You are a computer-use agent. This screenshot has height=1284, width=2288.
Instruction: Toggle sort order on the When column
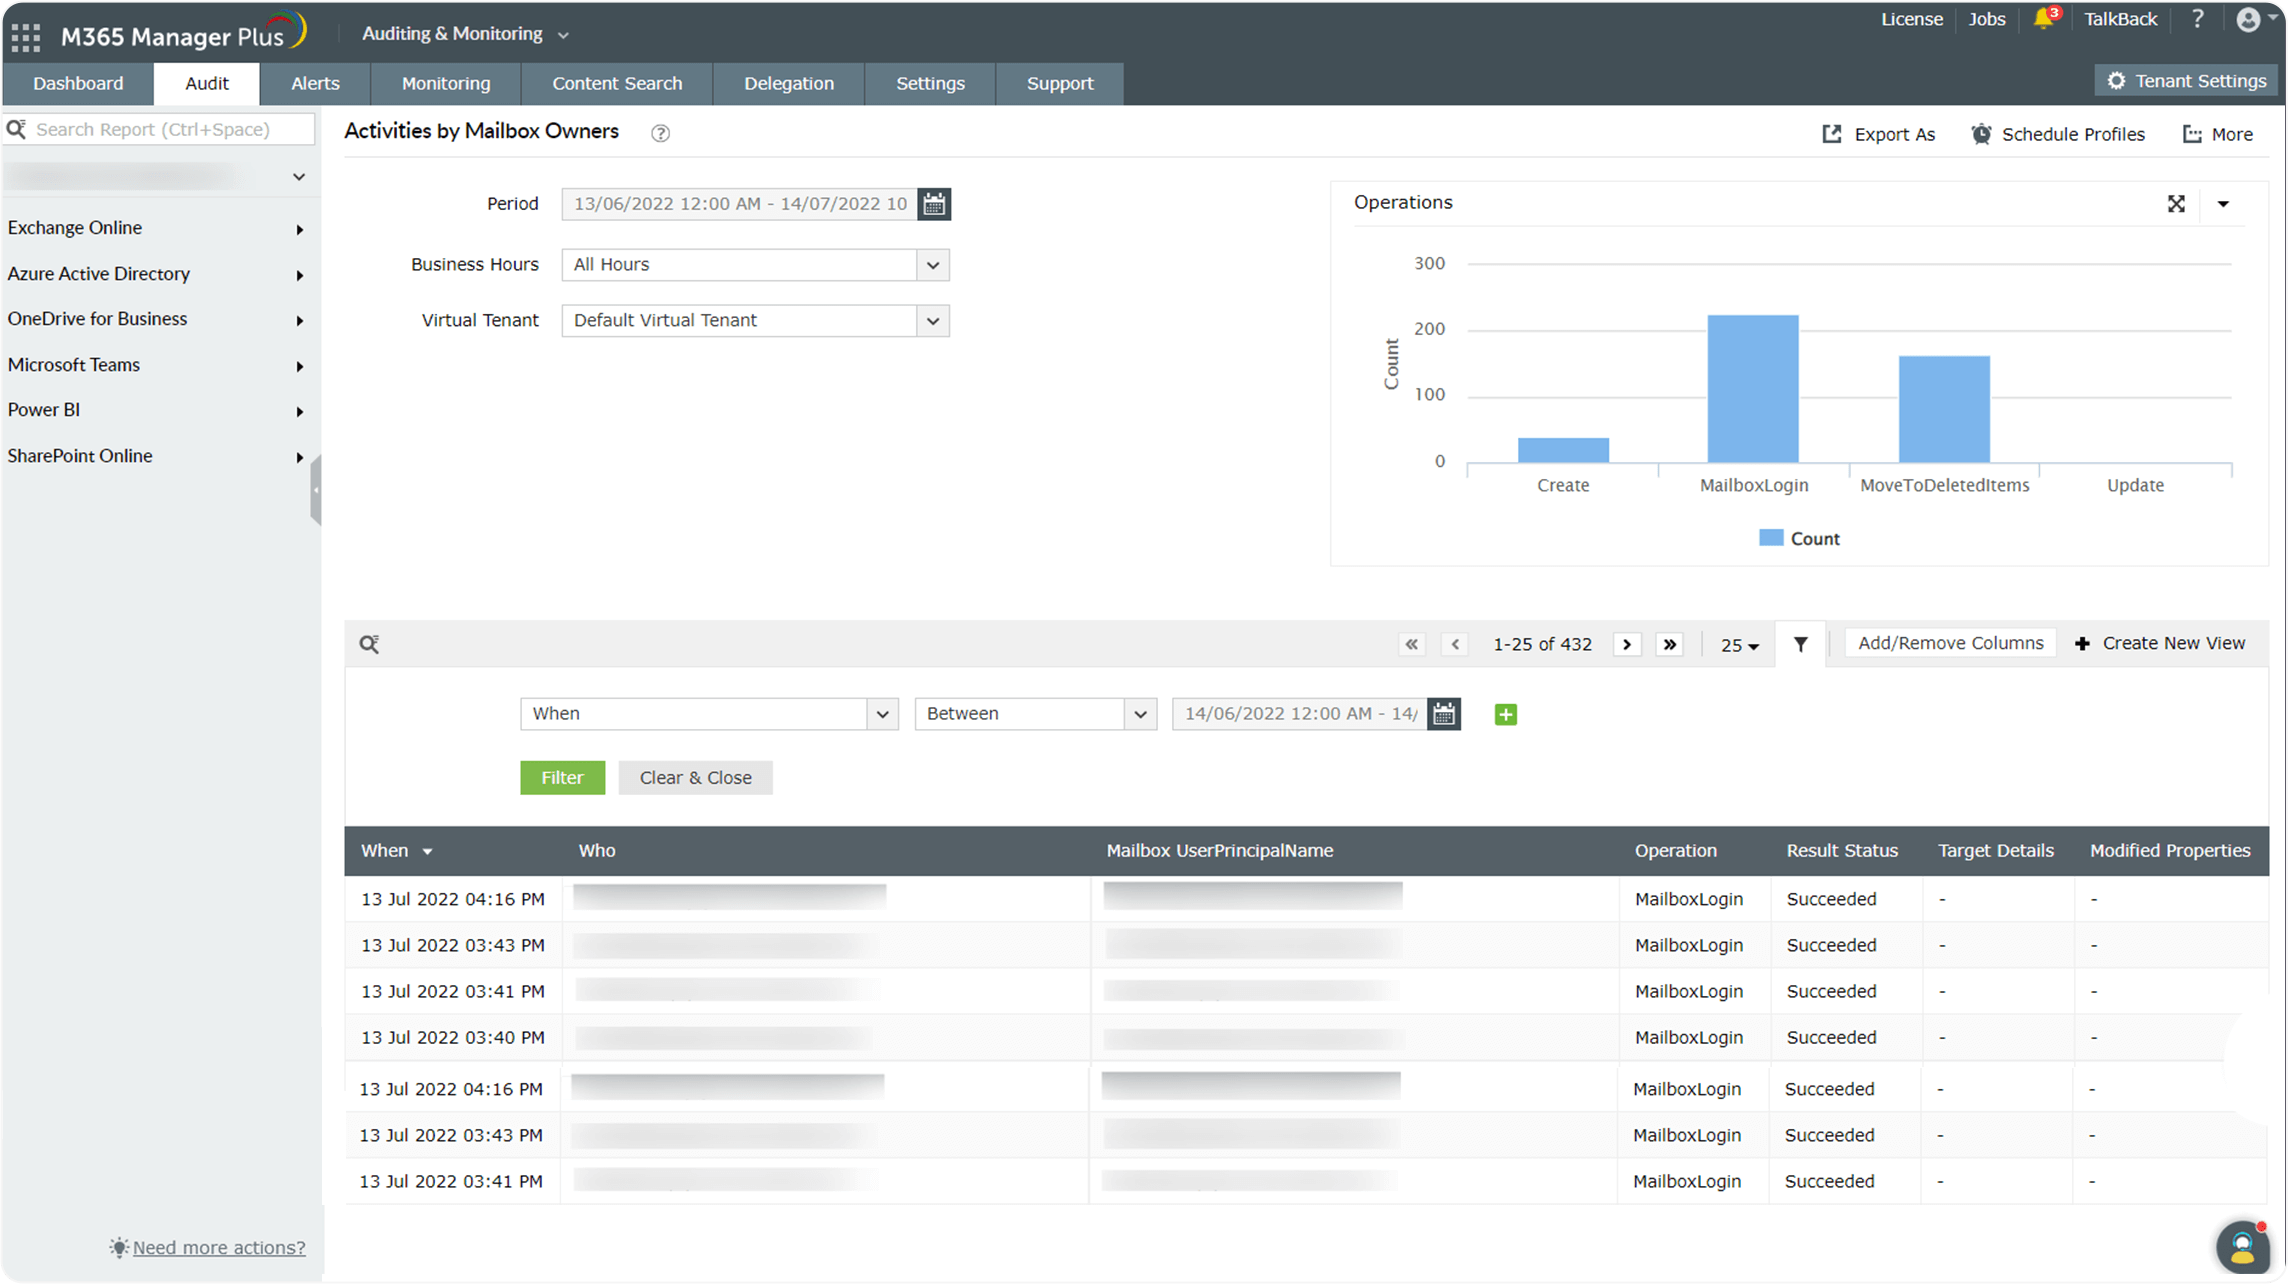coord(428,851)
